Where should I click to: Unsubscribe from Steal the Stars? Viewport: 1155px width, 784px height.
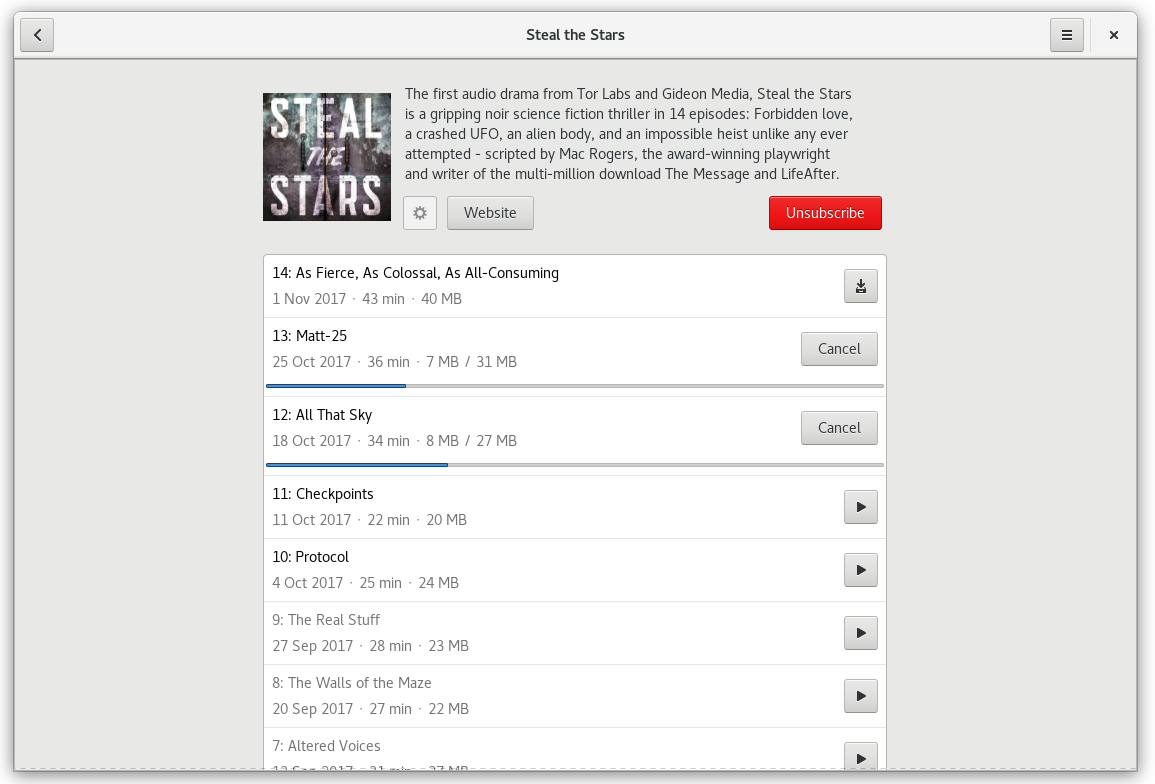coord(825,213)
